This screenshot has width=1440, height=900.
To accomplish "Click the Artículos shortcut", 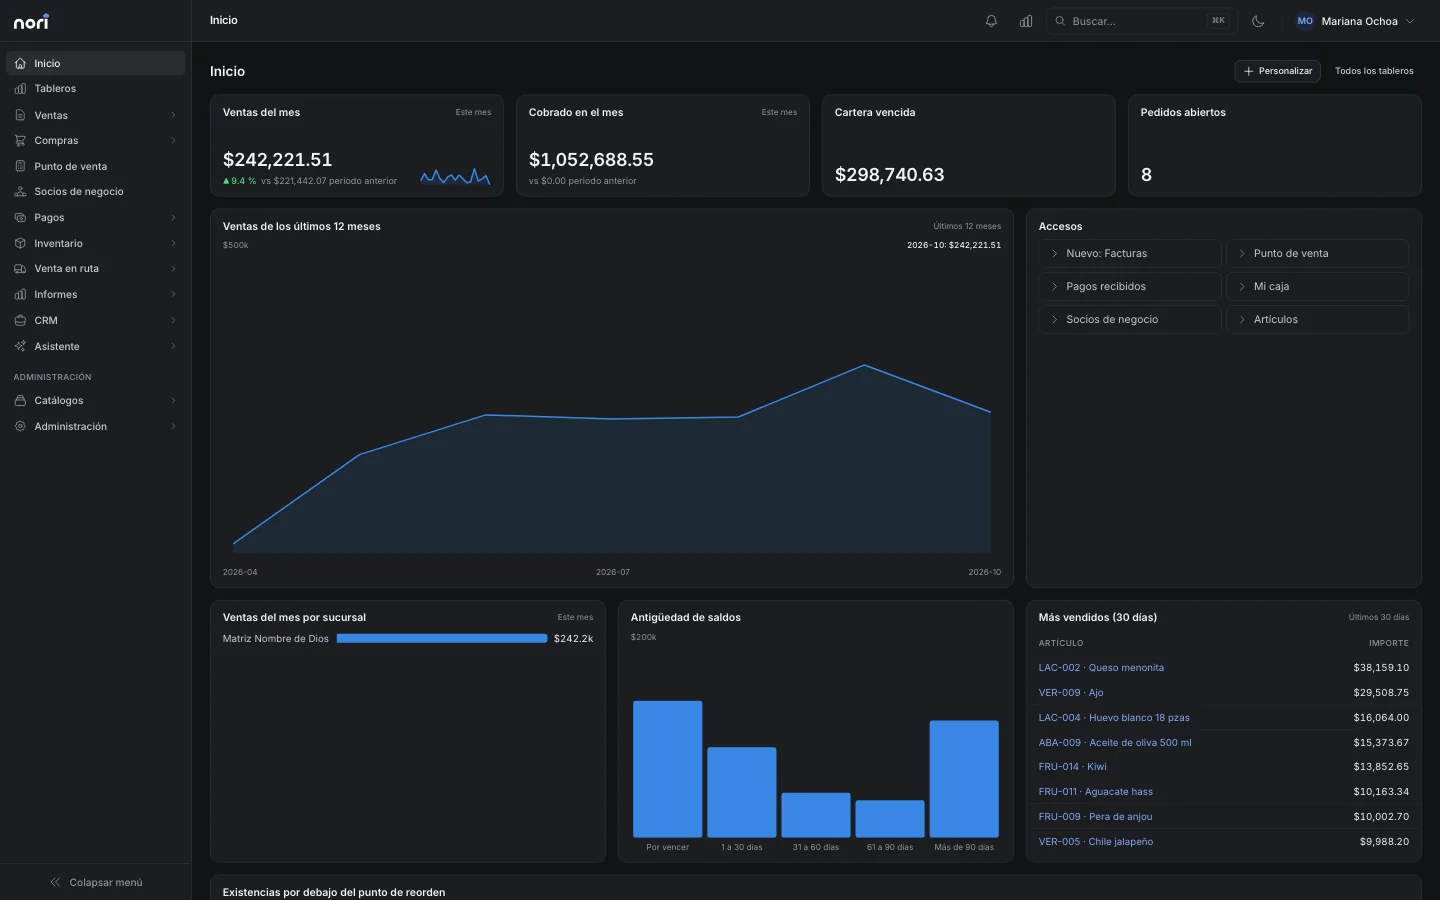I will (x=1318, y=320).
